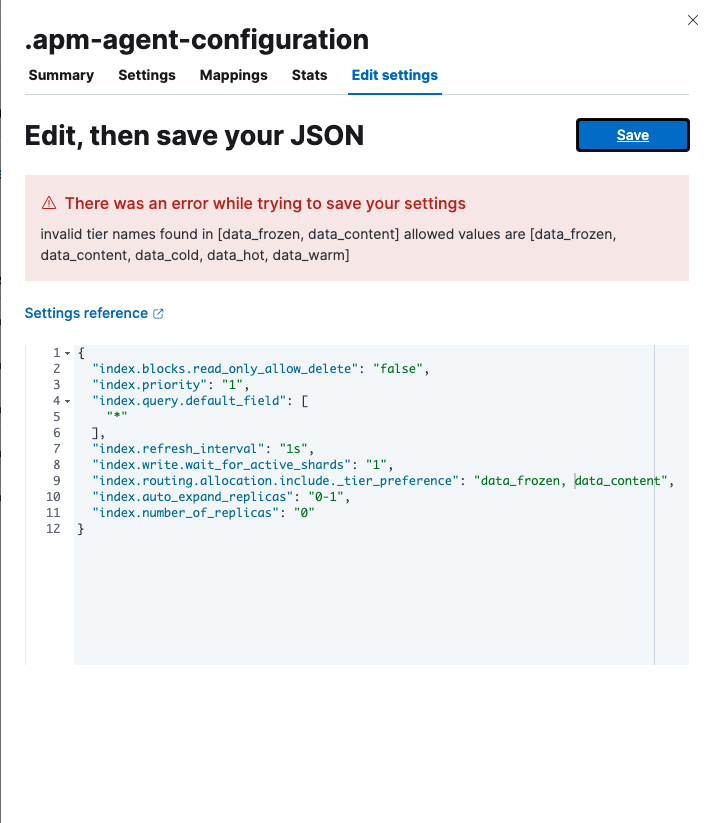
Task: Select the Edit settings tab
Action: coord(395,76)
